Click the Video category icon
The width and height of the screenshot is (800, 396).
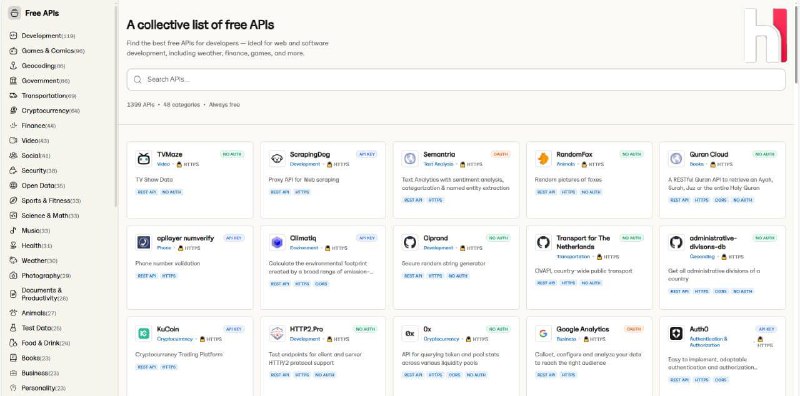(13, 140)
